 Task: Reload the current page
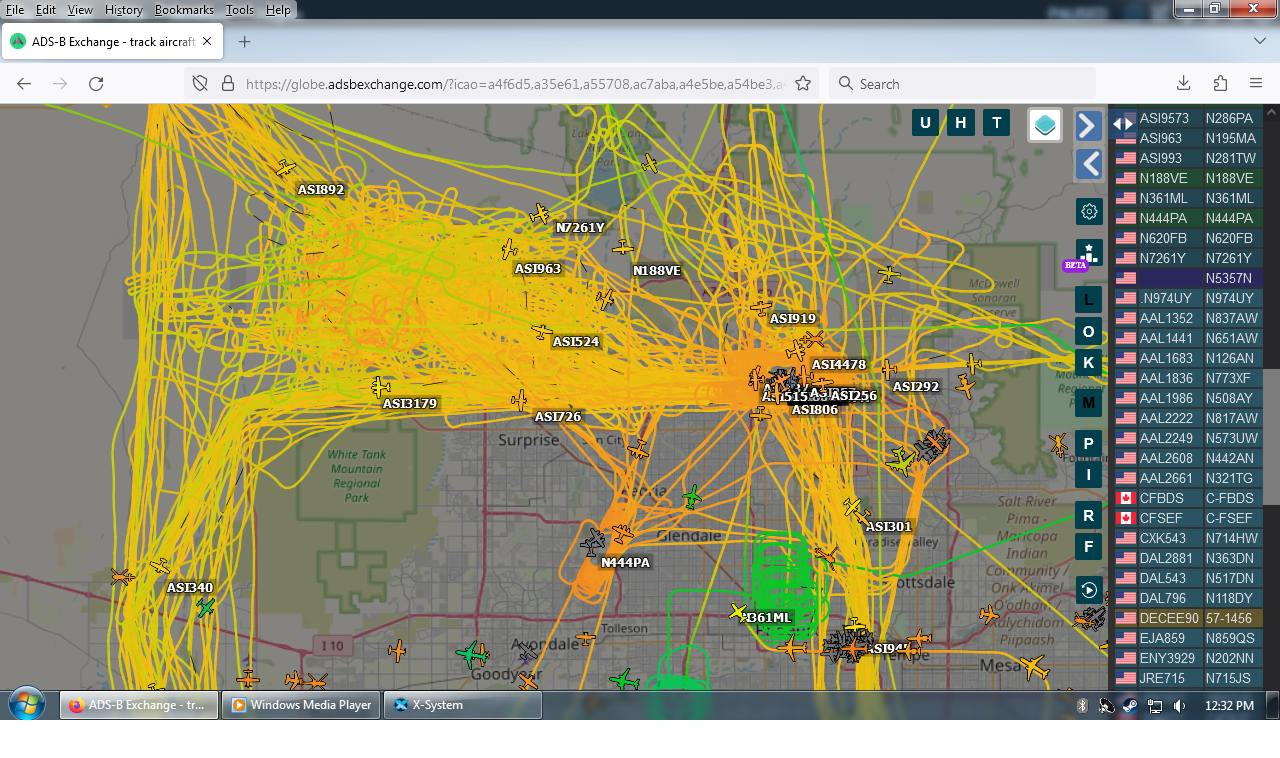[96, 84]
